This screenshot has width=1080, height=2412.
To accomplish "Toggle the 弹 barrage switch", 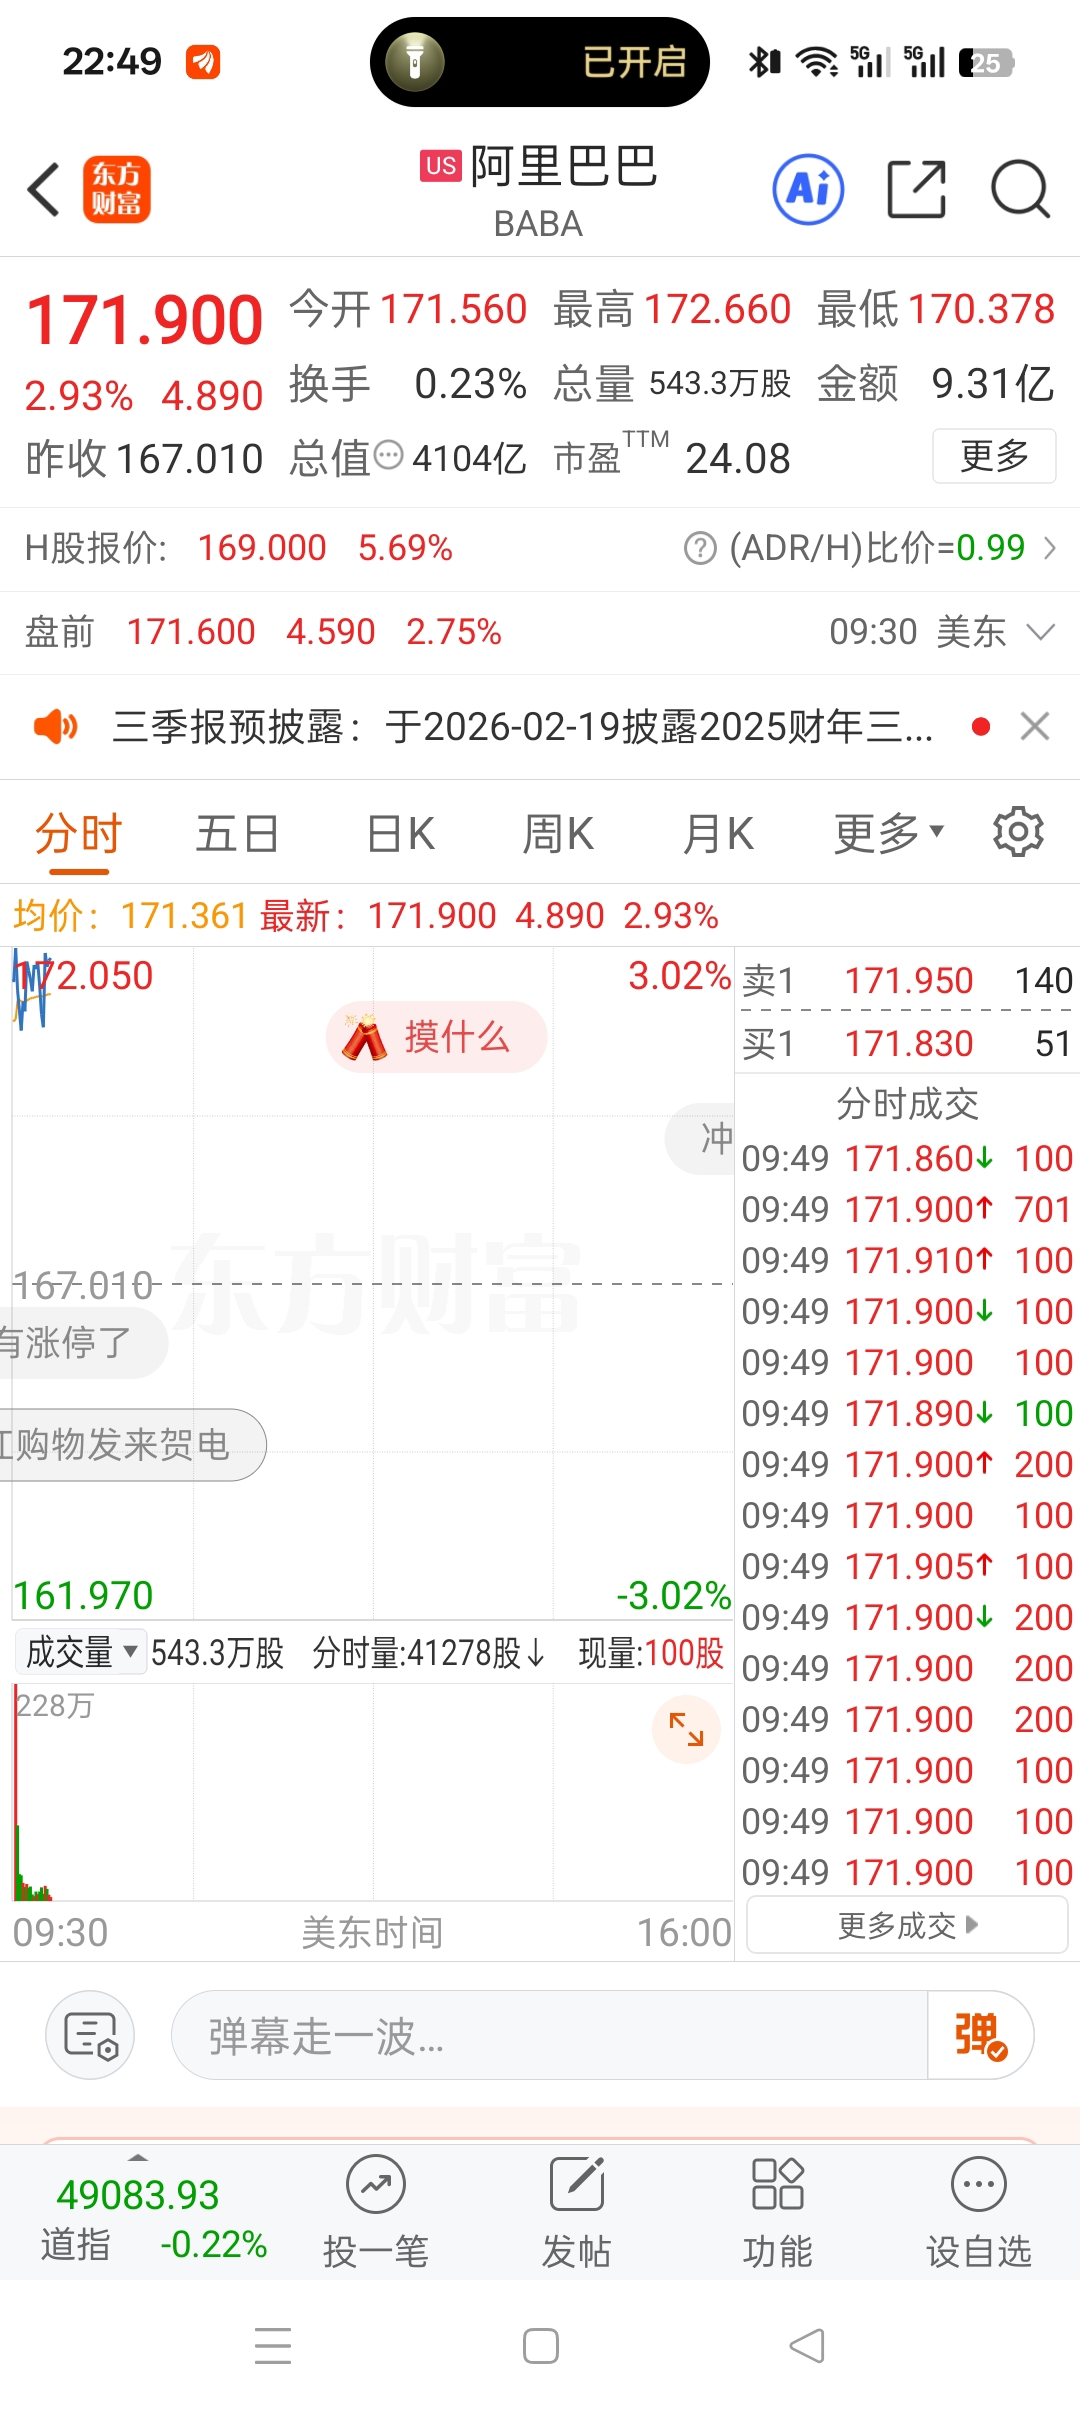I will click(x=980, y=2035).
